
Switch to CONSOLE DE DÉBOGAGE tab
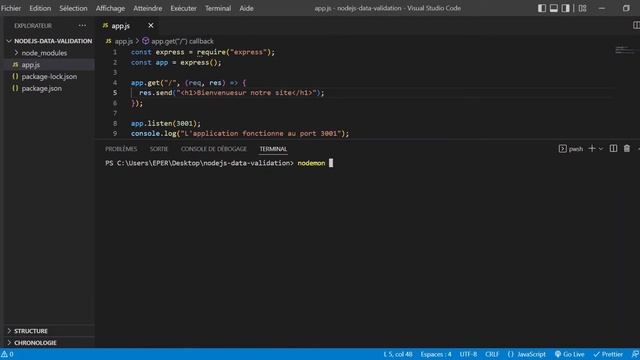(x=213, y=149)
